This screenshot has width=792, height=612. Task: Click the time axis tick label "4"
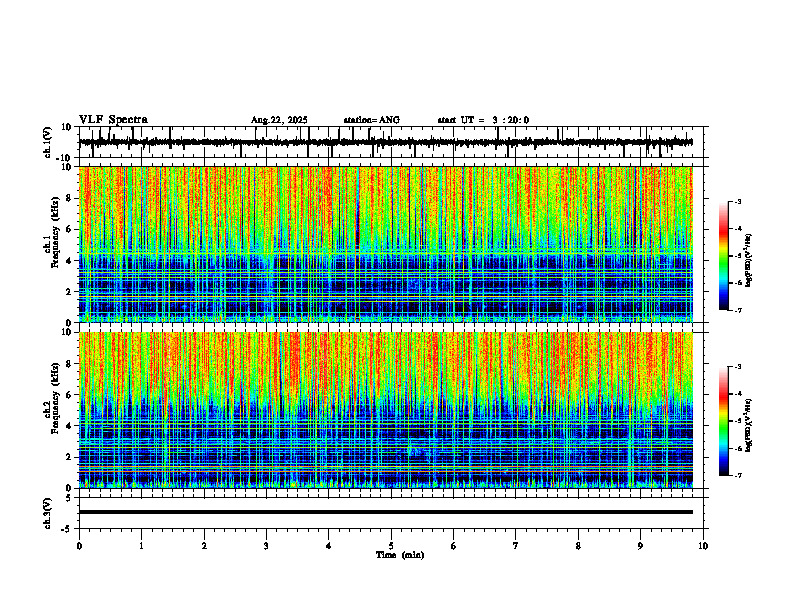point(329,546)
